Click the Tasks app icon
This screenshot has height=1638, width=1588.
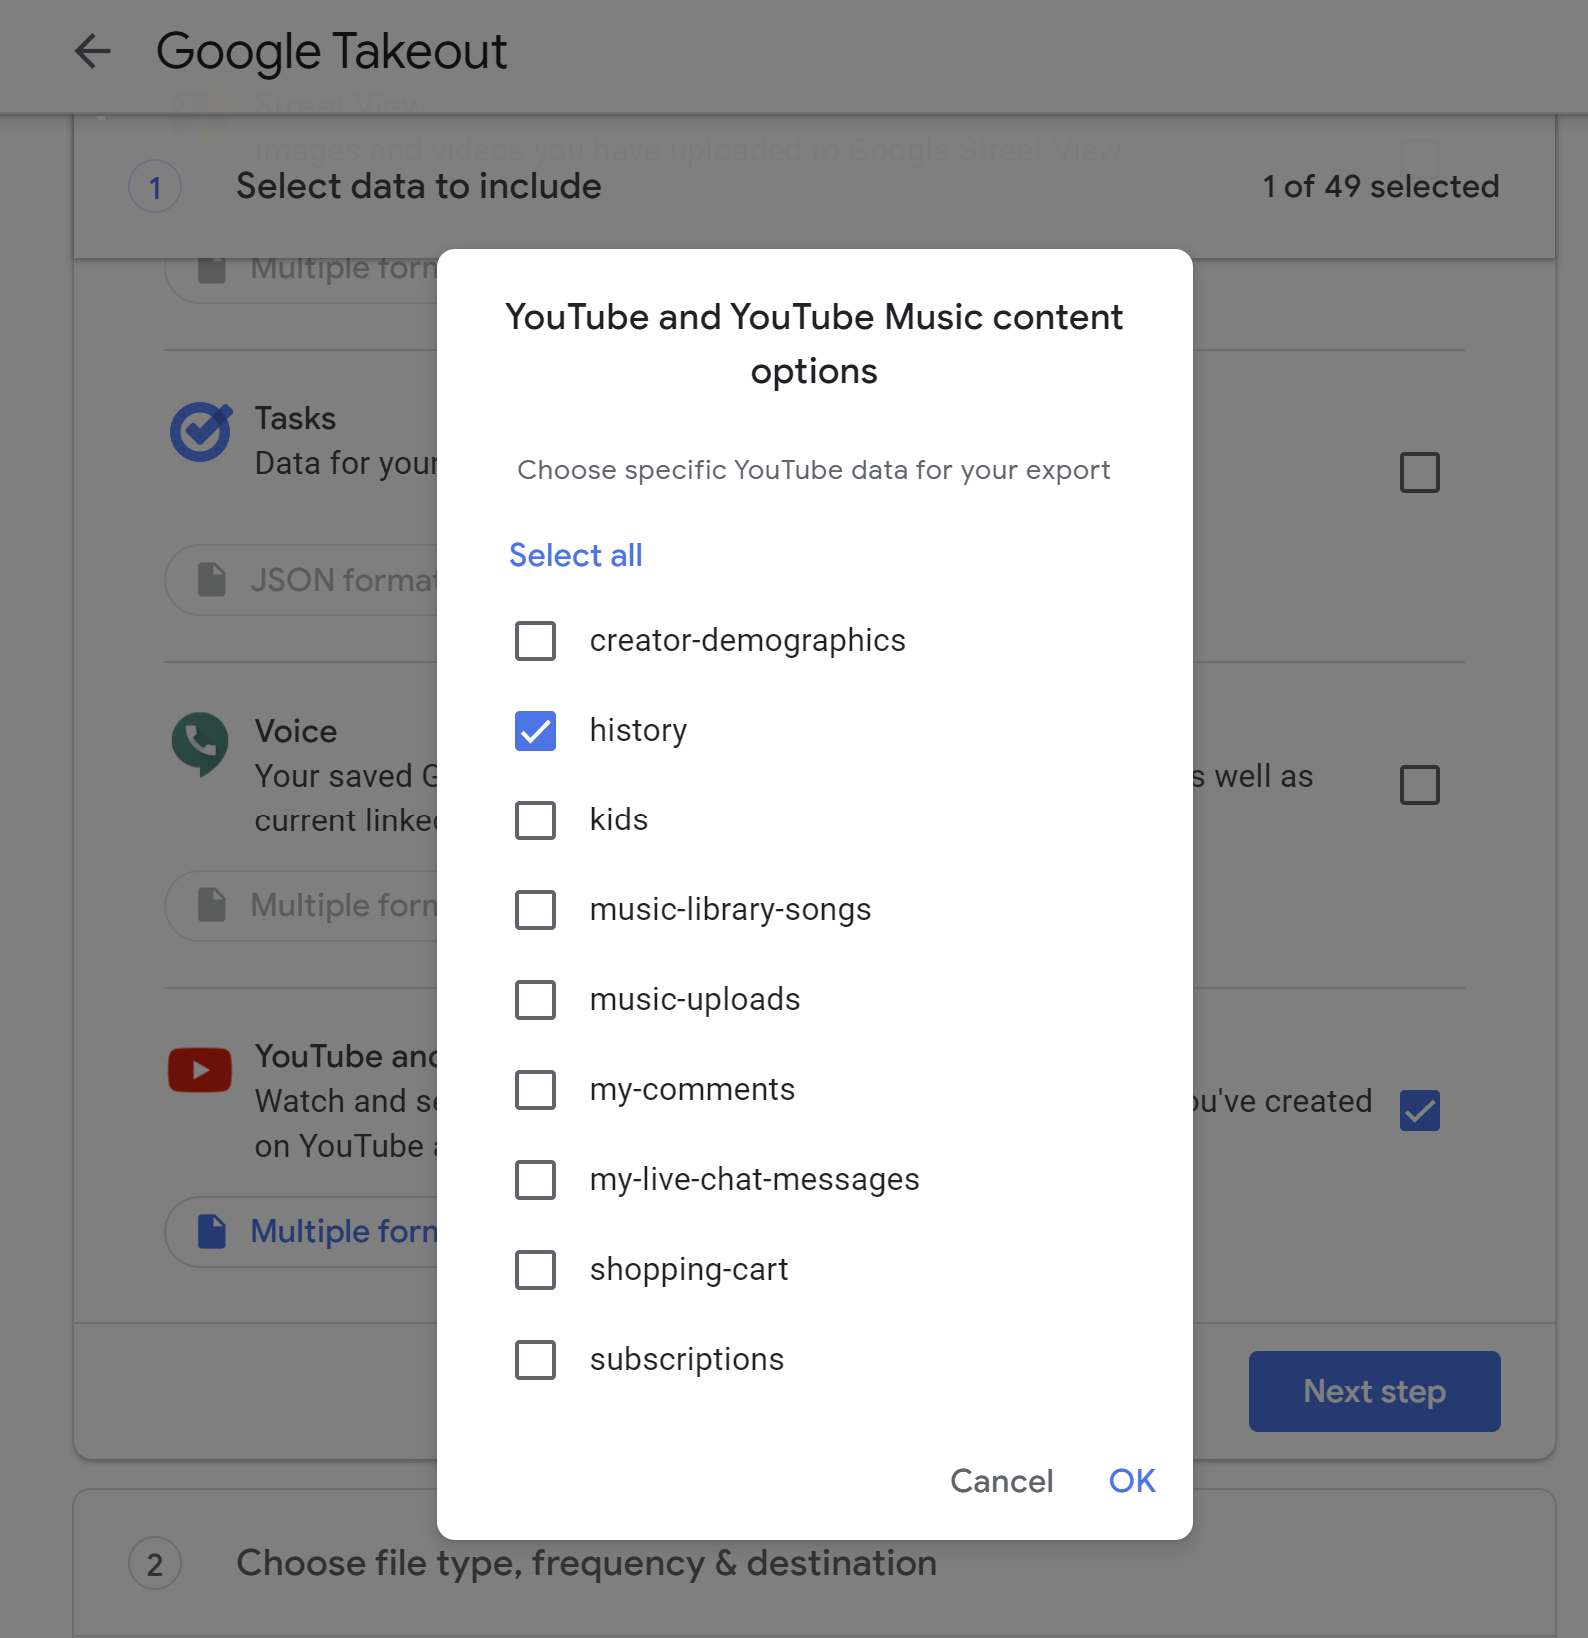(201, 432)
